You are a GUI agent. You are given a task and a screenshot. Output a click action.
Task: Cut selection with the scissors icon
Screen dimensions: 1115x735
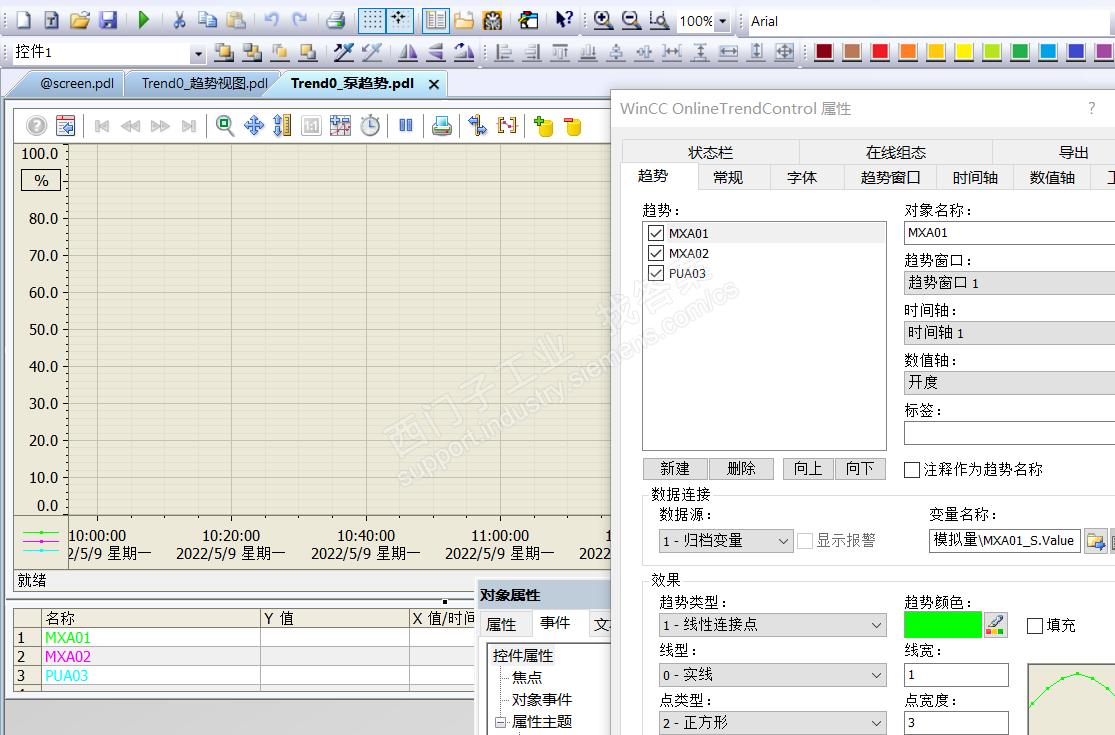pos(179,20)
